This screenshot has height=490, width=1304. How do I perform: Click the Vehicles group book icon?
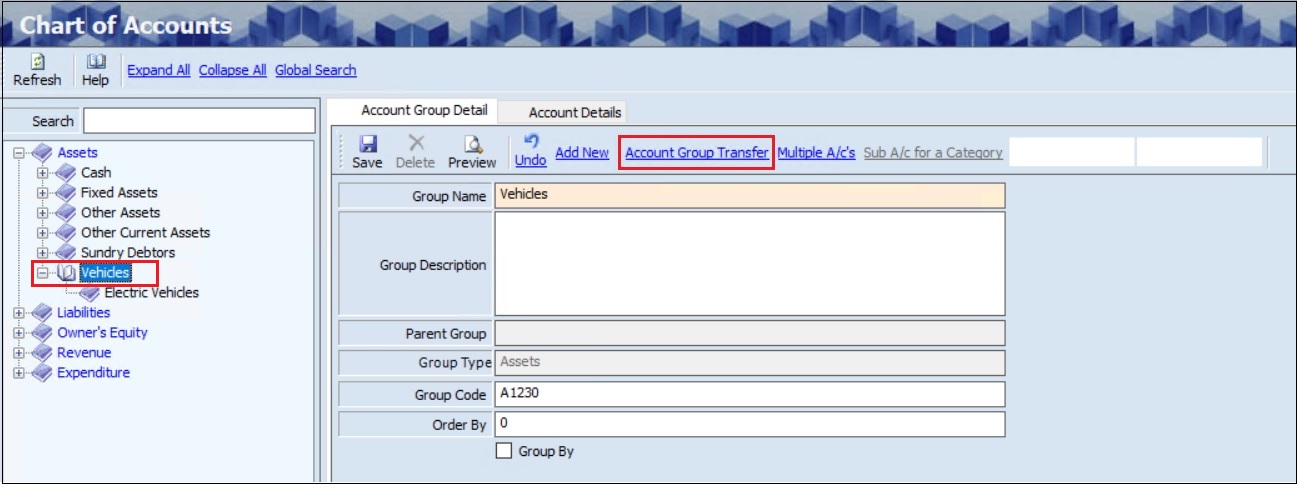click(66, 273)
